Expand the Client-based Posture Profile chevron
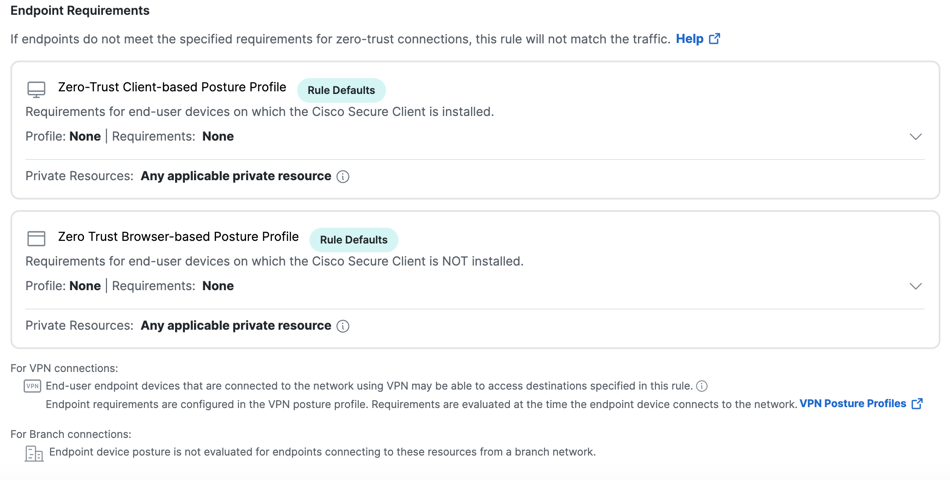 tap(915, 136)
